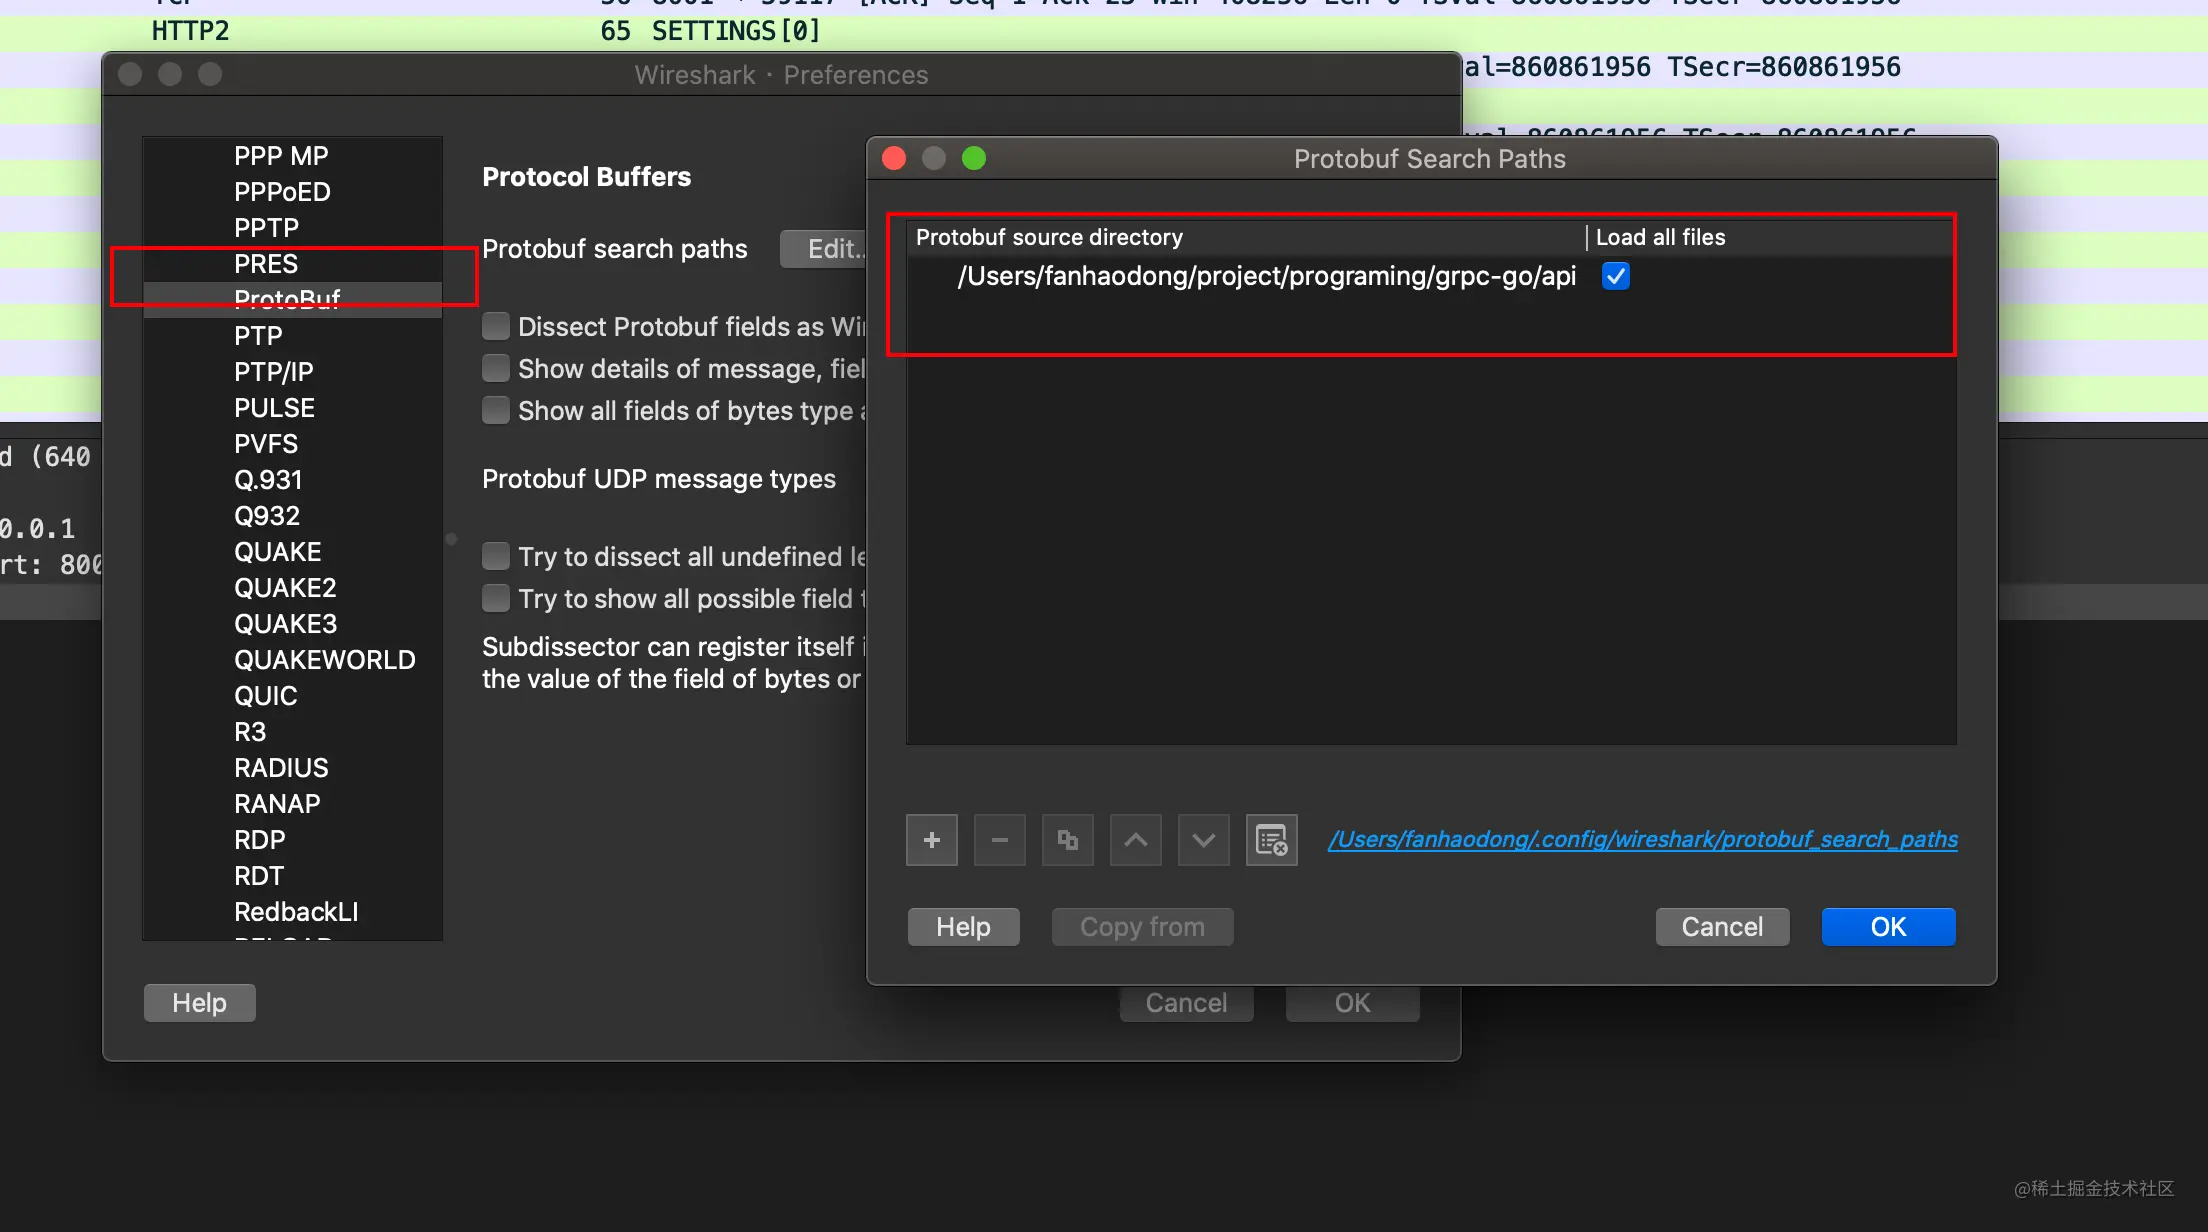Open the protobuf_search_paths config file link
Viewport: 2208px width, 1232px height.
point(1642,840)
